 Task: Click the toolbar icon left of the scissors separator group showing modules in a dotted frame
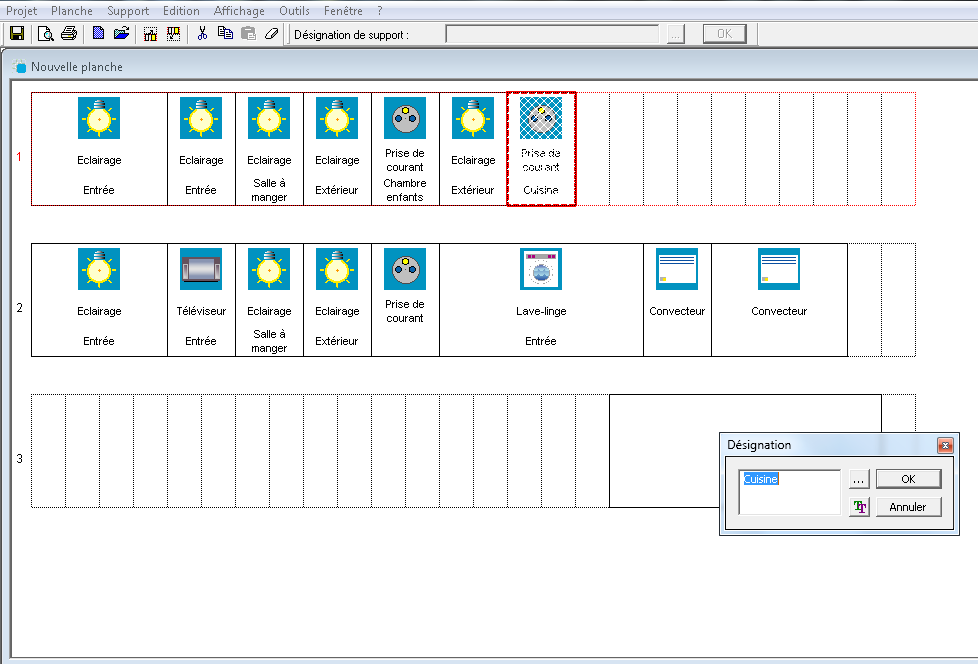tap(150, 34)
